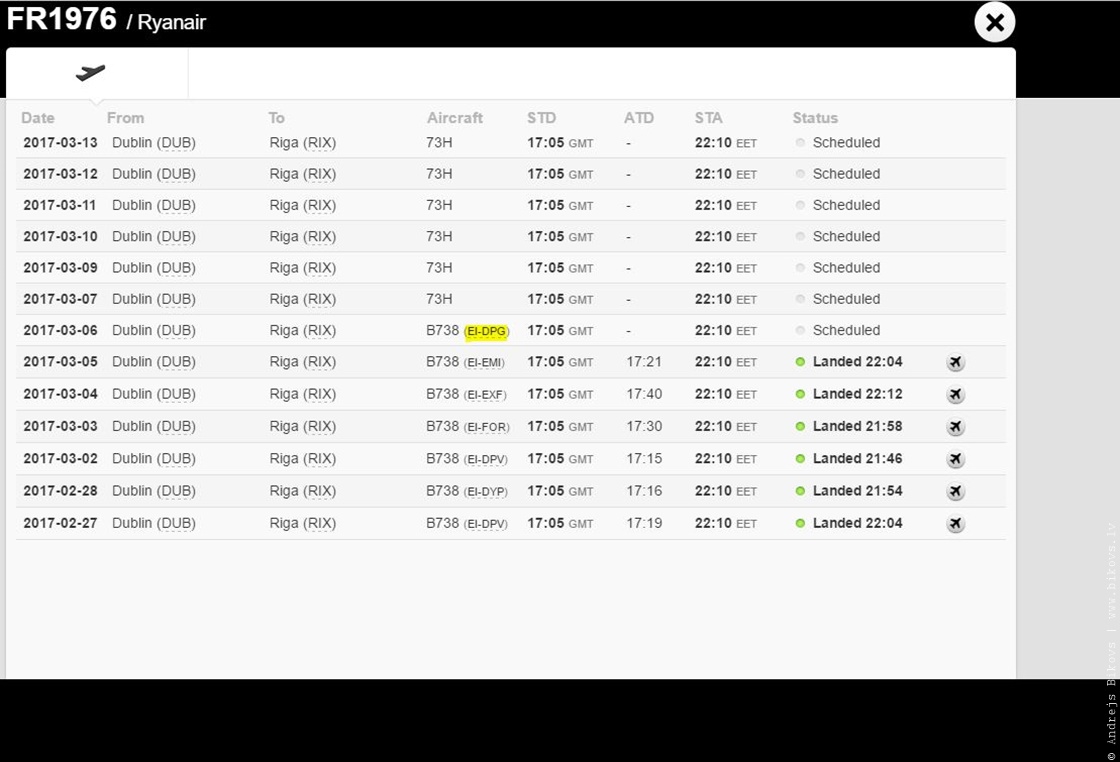
Task: Click playback icon for 2017-03-05 flight
Action: click(955, 363)
